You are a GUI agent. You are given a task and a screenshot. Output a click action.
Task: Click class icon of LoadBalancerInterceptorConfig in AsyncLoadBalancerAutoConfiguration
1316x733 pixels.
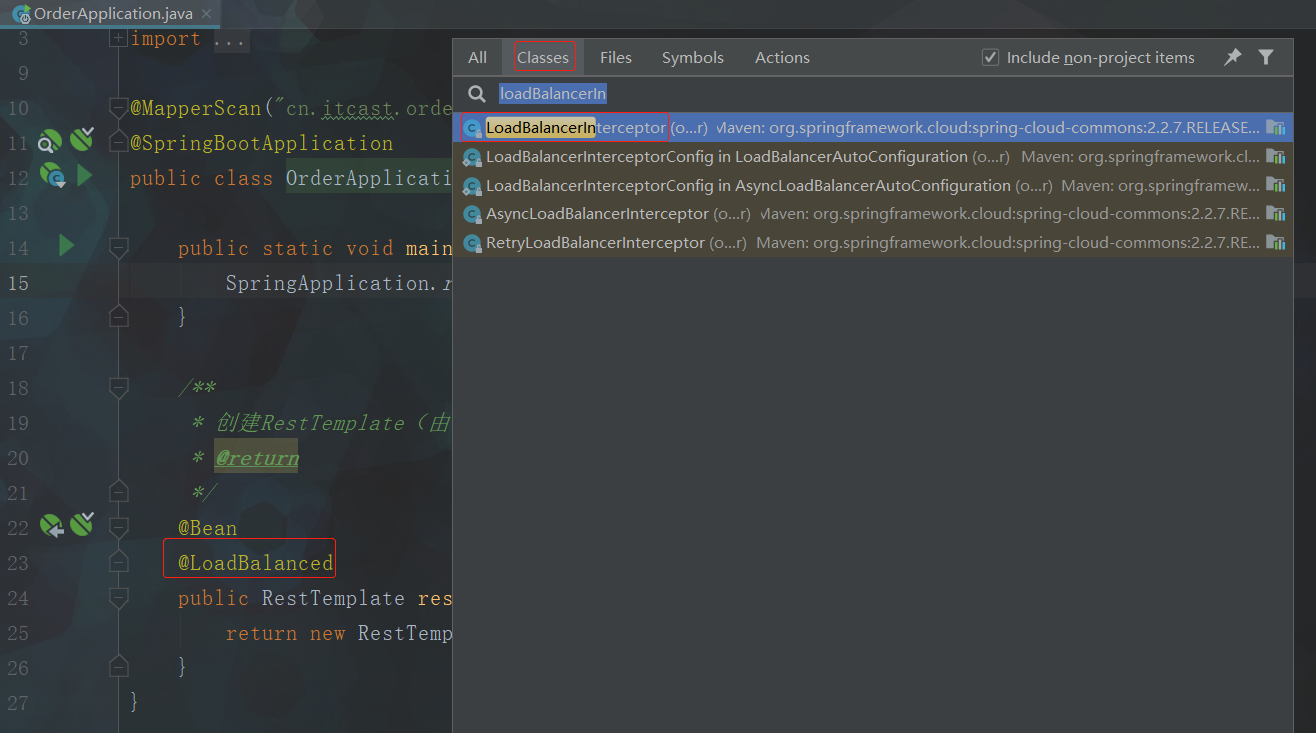472,186
